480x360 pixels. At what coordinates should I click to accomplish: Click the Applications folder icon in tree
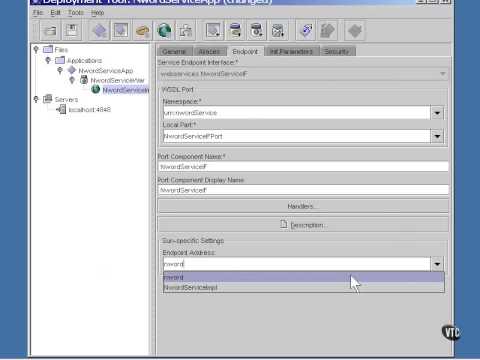pyautogui.click(x=60, y=60)
